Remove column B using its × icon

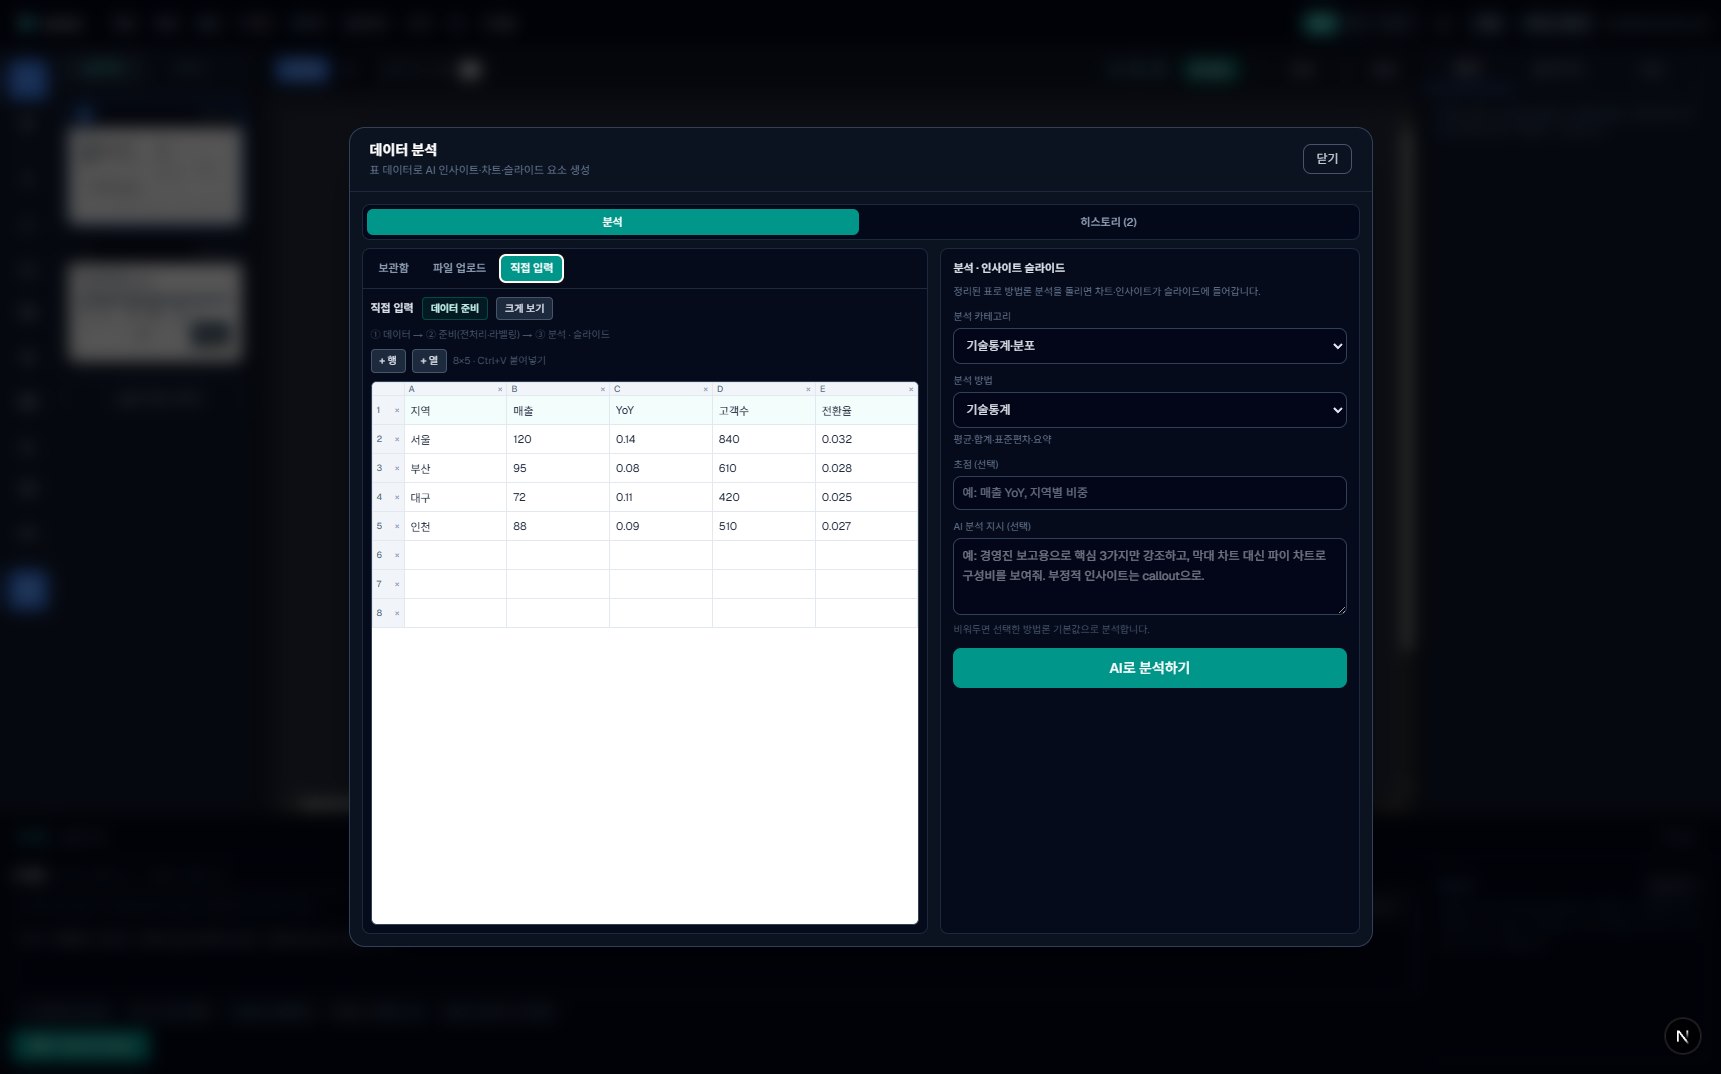603,389
